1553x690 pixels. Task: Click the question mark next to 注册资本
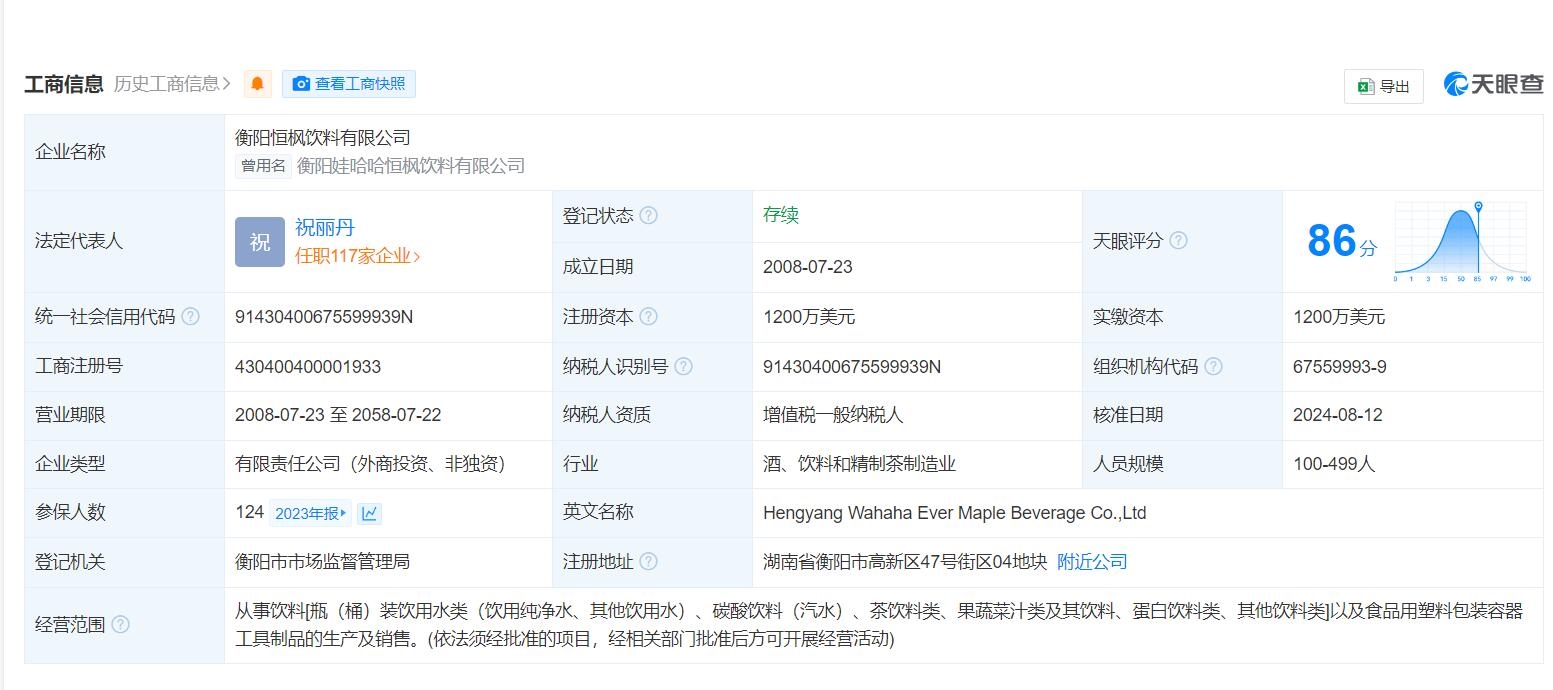point(649,317)
